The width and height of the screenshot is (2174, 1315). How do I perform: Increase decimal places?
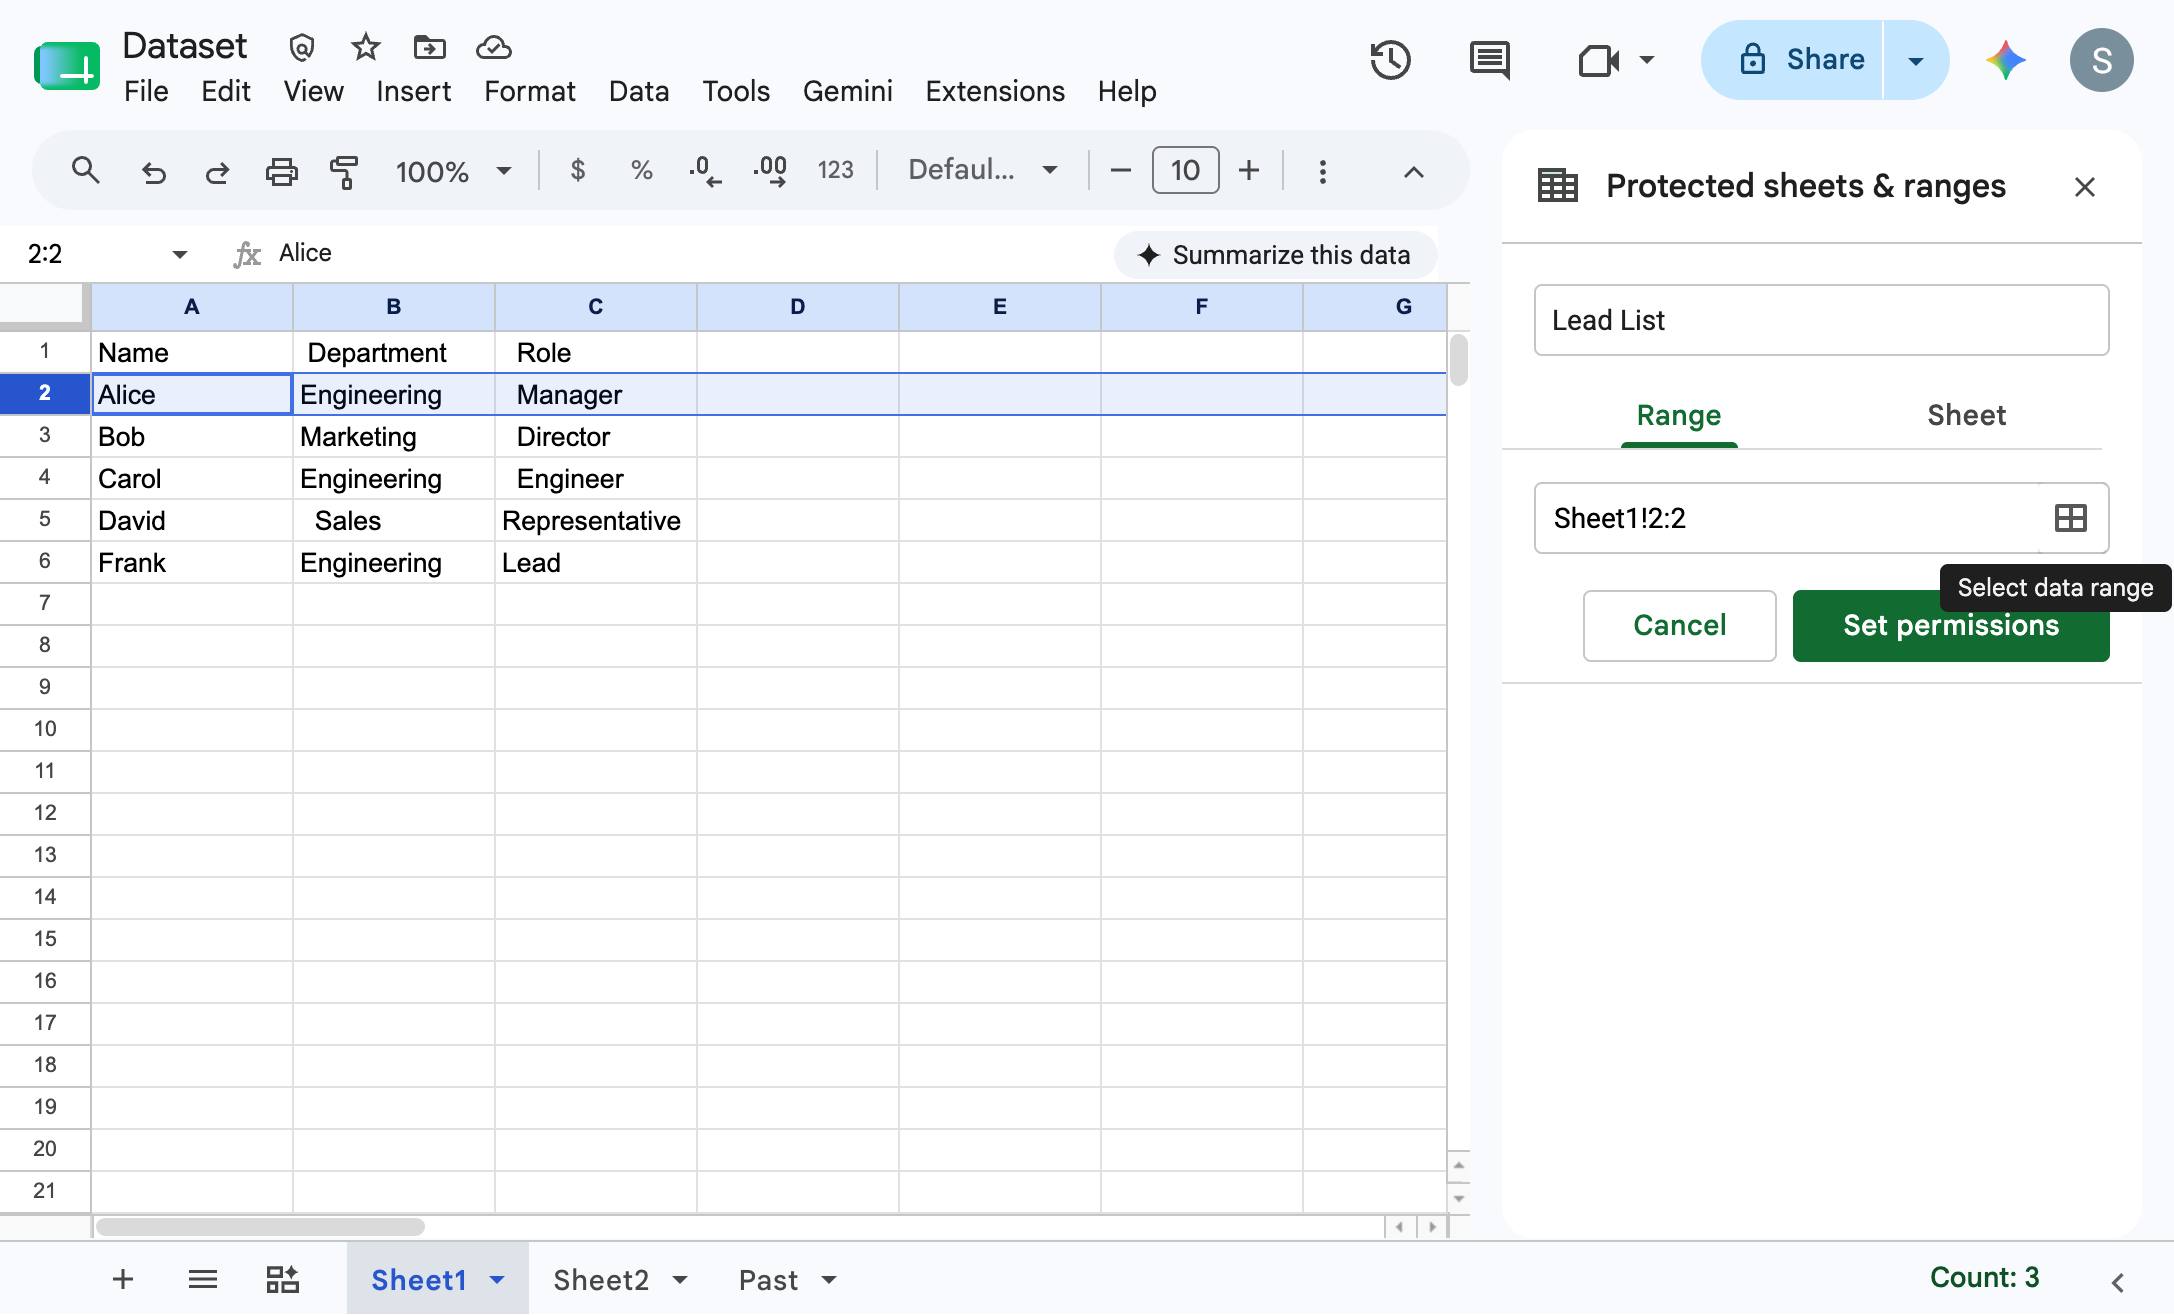tap(770, 171)
